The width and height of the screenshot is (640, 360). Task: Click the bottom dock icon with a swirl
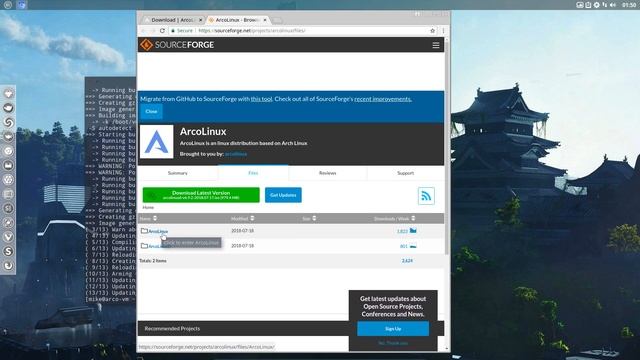(x=8, y=266)
